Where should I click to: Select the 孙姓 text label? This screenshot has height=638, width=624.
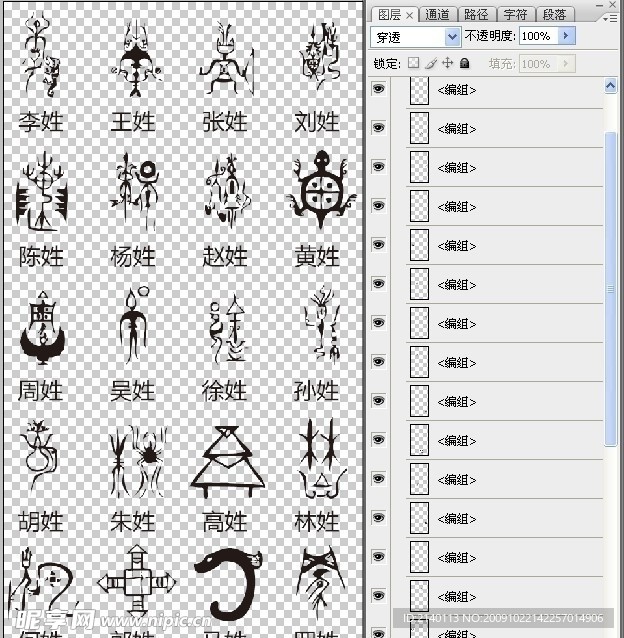[x=316, y=391]
